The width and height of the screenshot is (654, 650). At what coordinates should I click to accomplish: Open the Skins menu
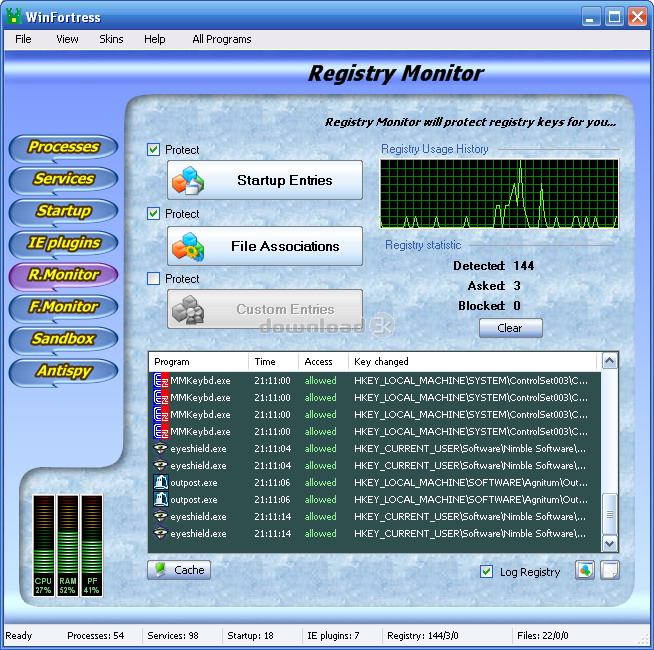(111, 39)
